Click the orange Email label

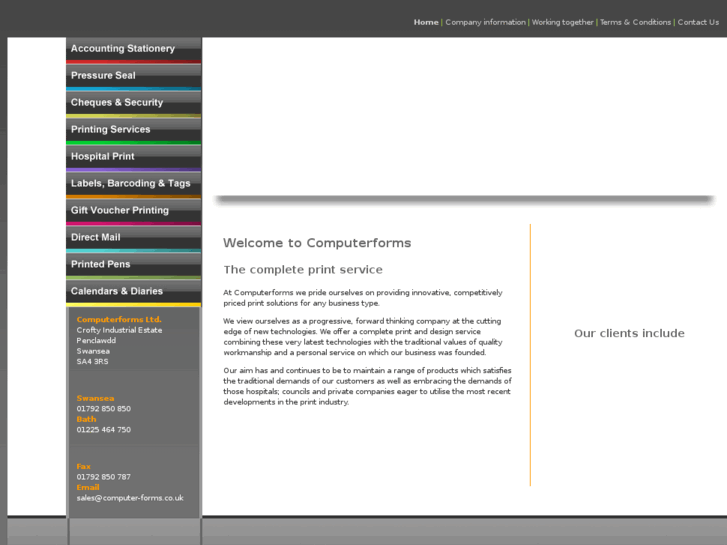coord(88,487)
